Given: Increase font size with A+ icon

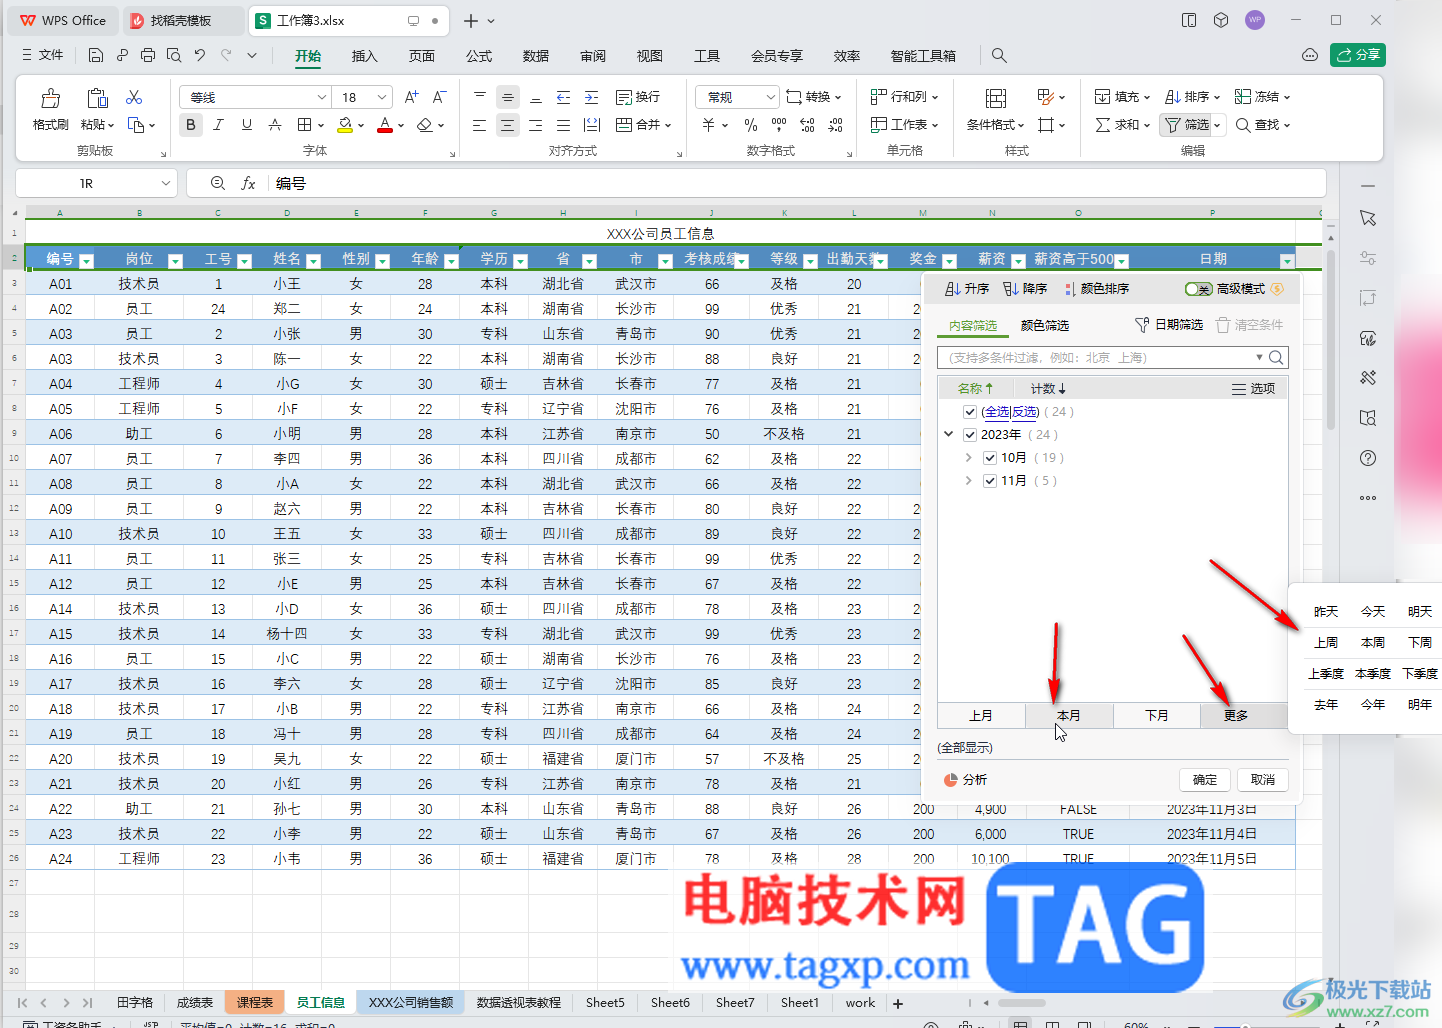Looking at the screenshot, I should [x=412, y=97].
